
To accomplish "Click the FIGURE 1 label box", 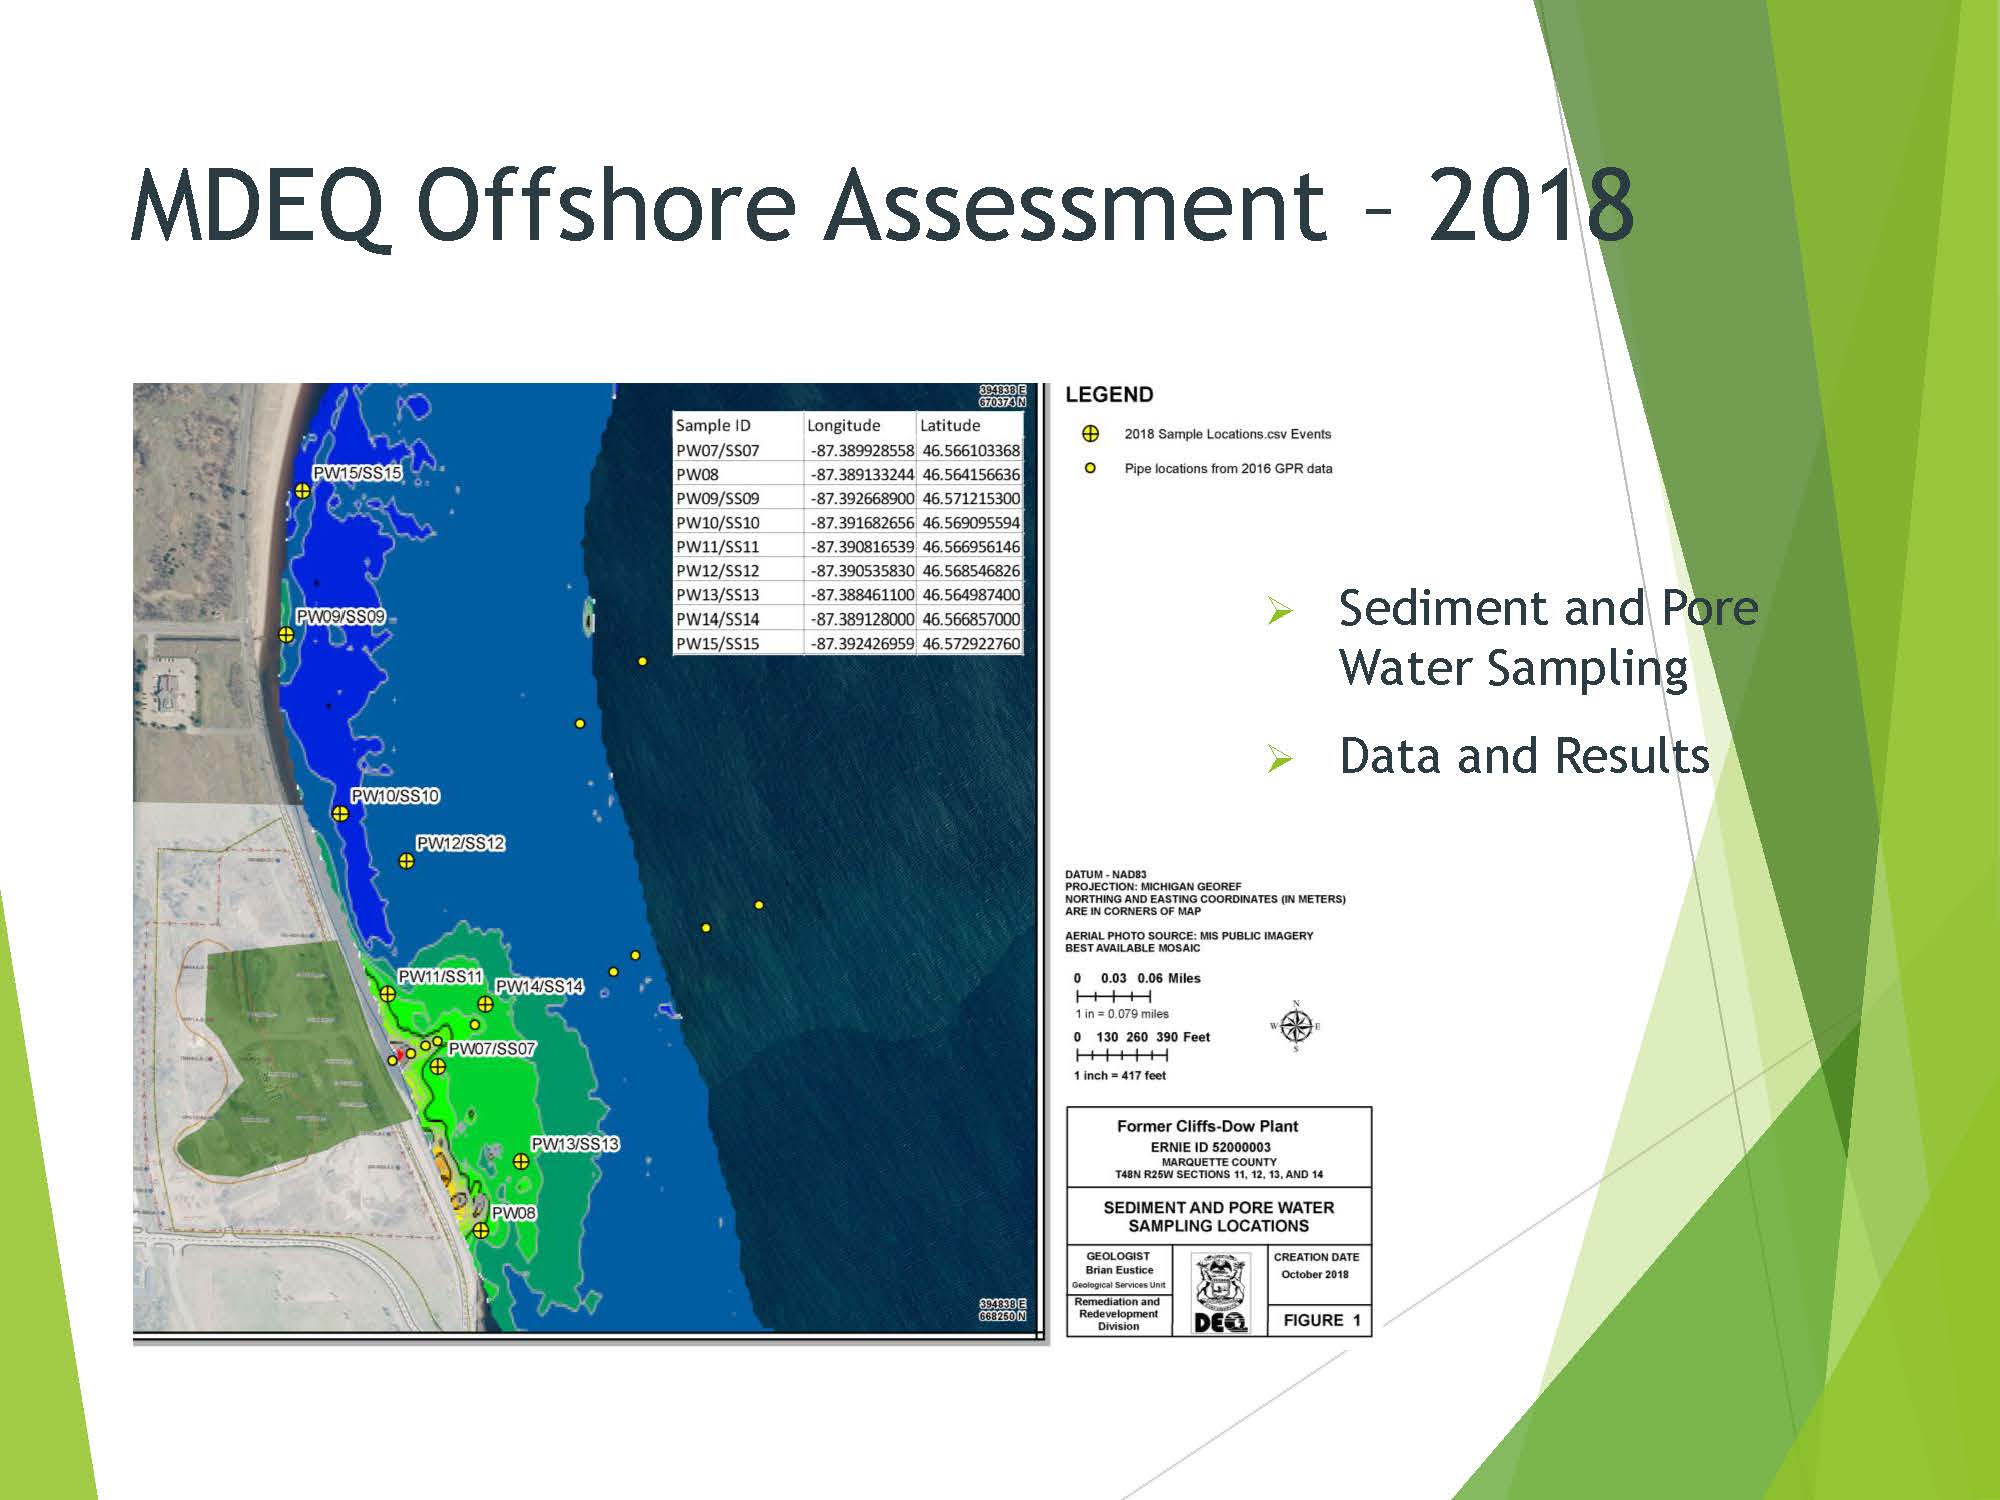I will [x=1320, y=1320].
